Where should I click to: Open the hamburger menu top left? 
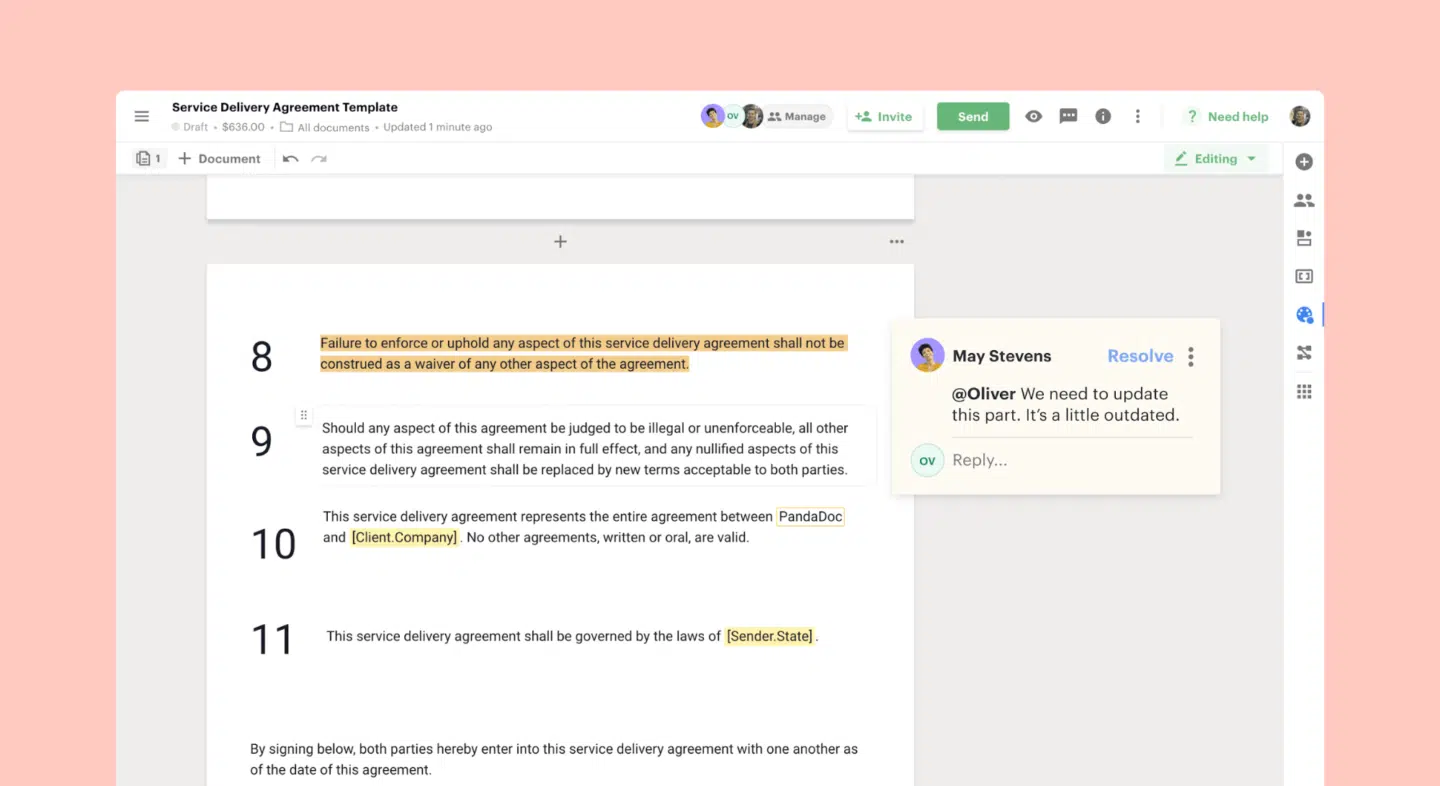pyautogui.click(x=141, y=116)
